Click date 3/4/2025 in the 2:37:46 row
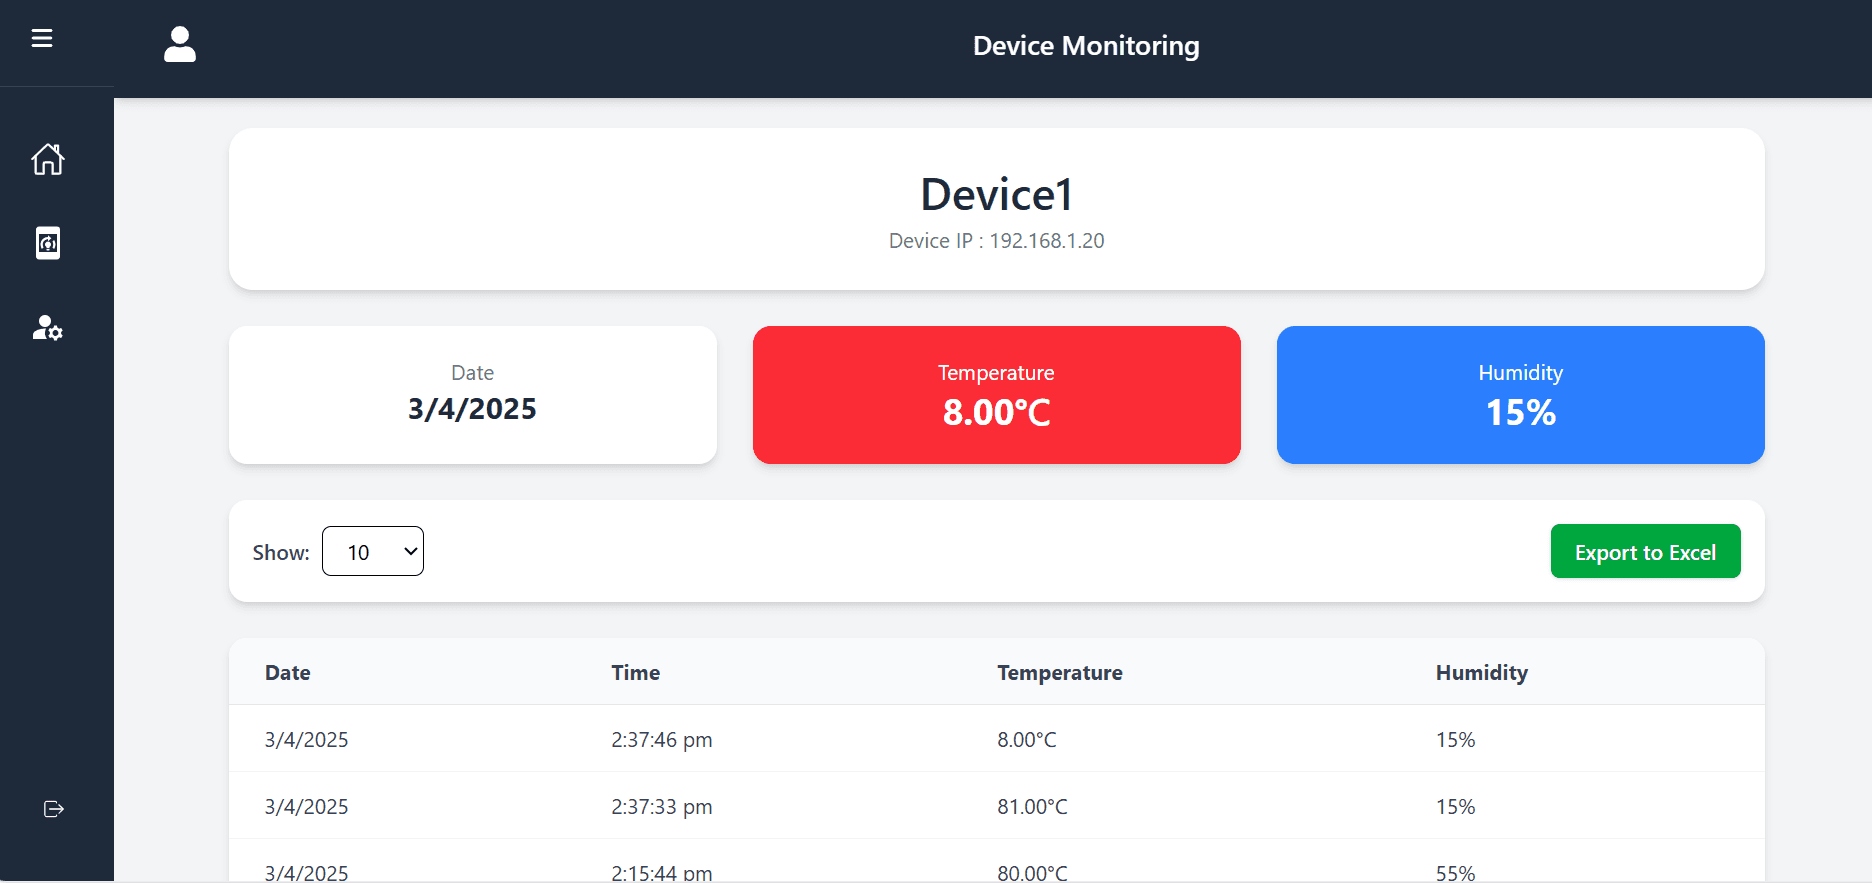 pyautogui.click(x=307, y=740)
